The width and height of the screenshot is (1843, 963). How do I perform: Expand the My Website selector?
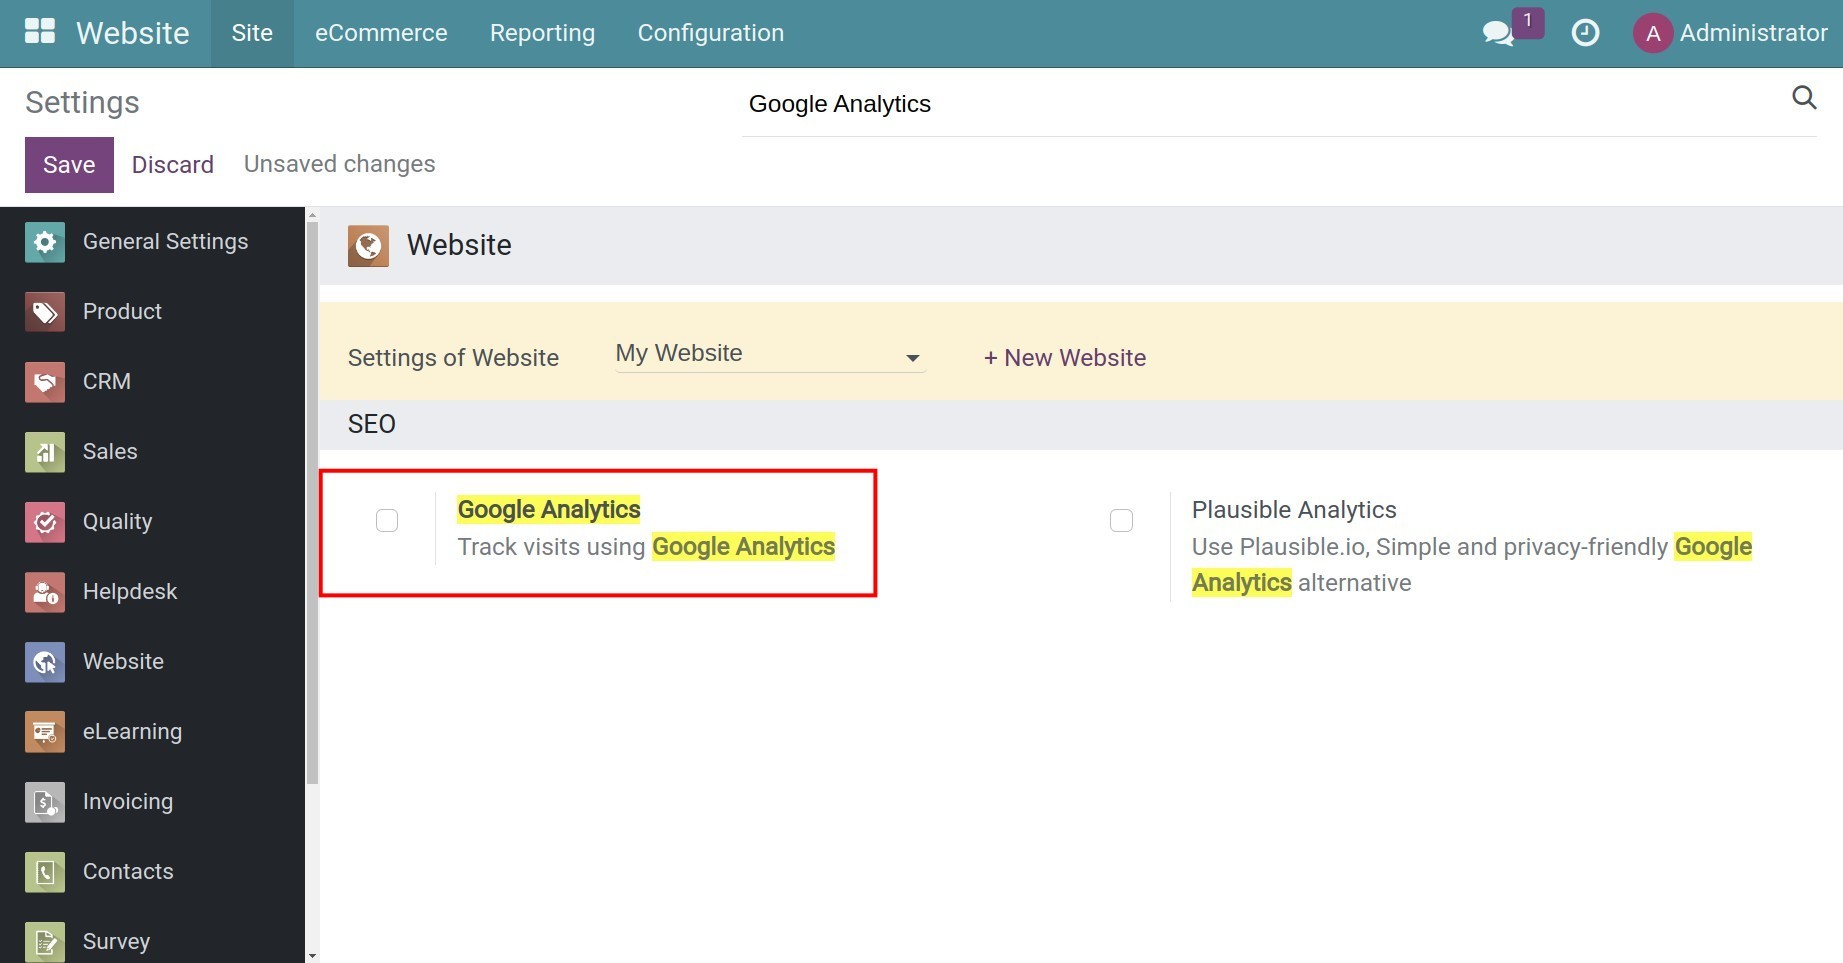(911, 357)
